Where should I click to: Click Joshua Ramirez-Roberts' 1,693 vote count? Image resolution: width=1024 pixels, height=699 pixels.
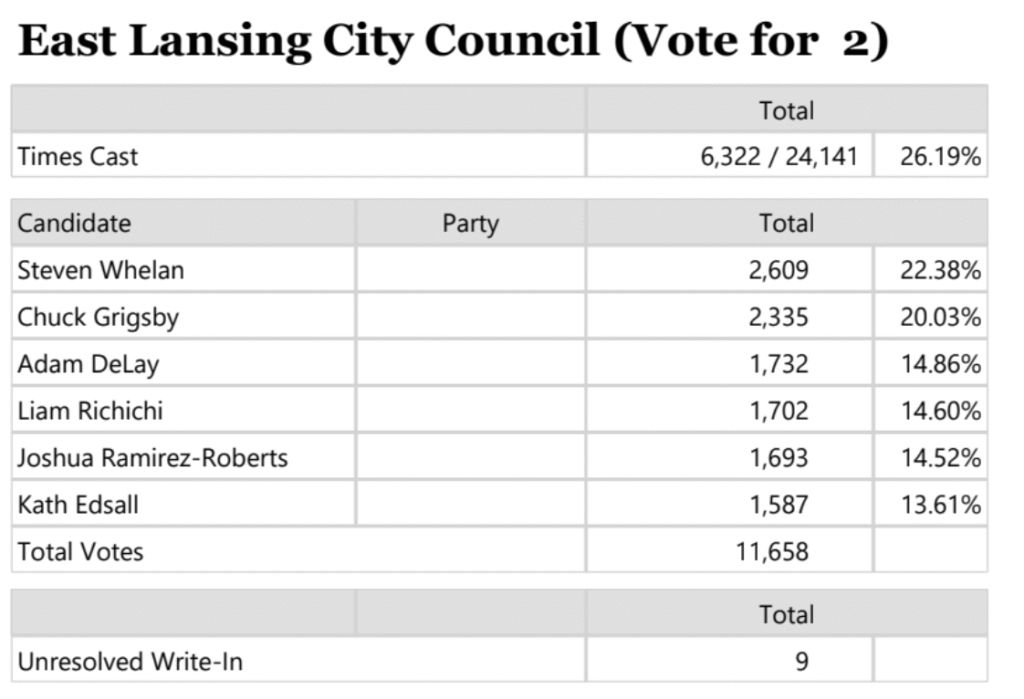[778, 458]
